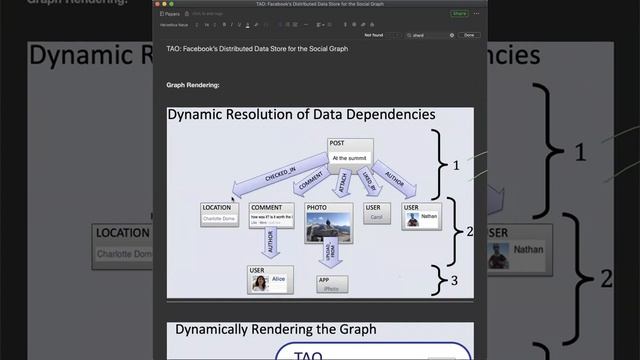Click the previous/next match stepper
Screen dimensions: 640x360
pyautogui.click(x=393, y=36)
